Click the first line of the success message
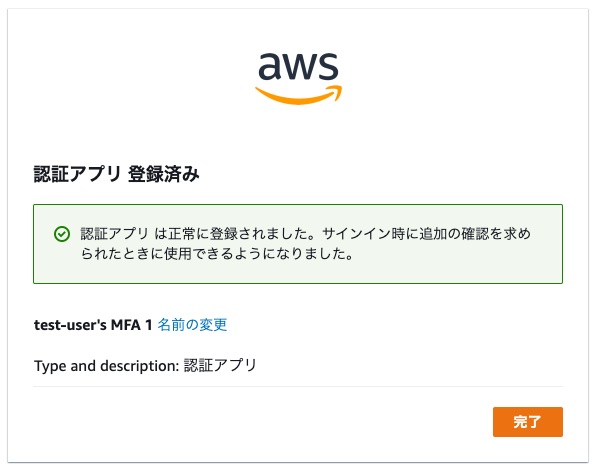 (305, 234)
